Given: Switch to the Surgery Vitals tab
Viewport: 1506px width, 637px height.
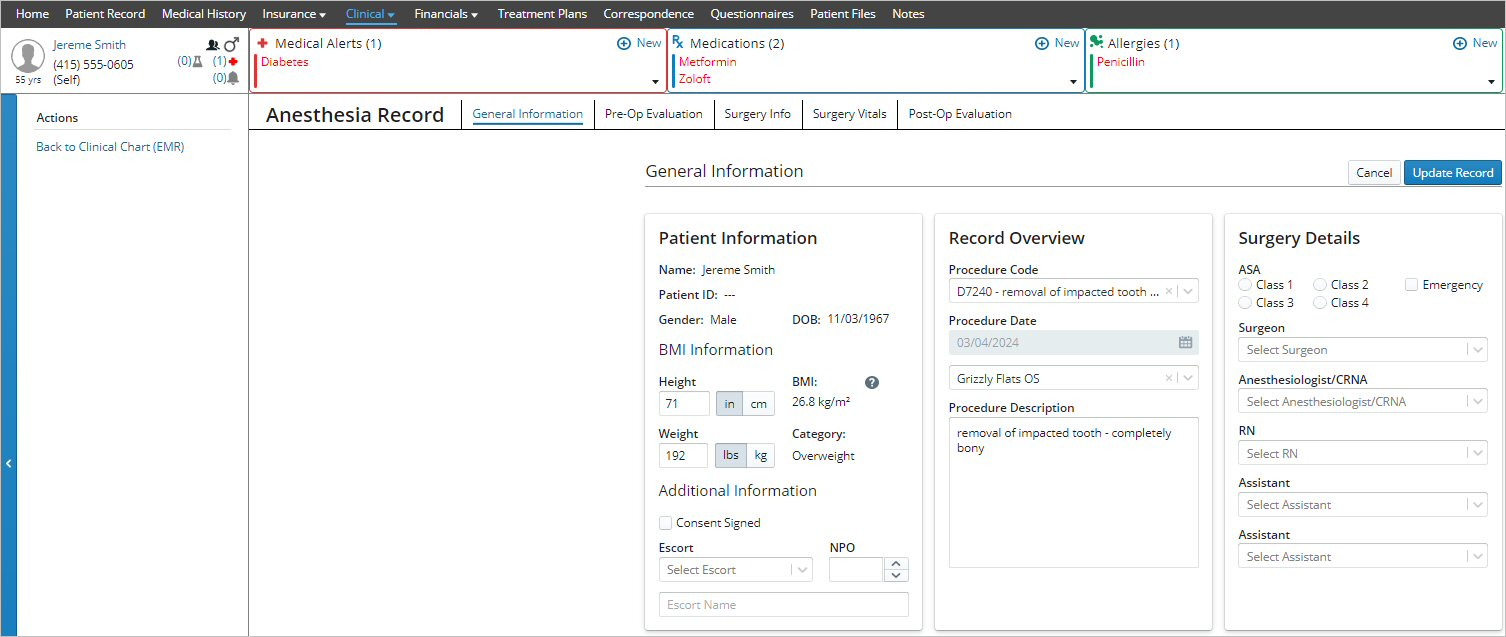Looking at the screenshot, I should click(849, 114).
